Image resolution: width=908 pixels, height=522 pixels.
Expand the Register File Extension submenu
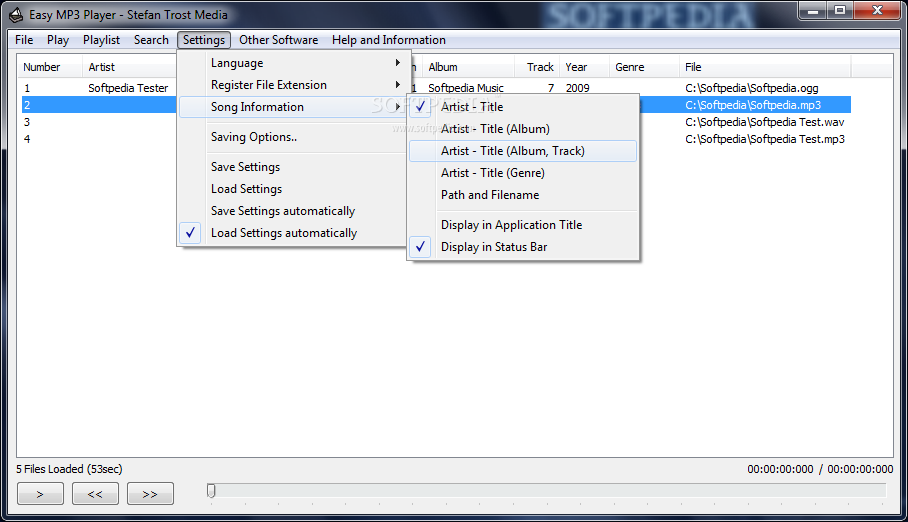292,85
